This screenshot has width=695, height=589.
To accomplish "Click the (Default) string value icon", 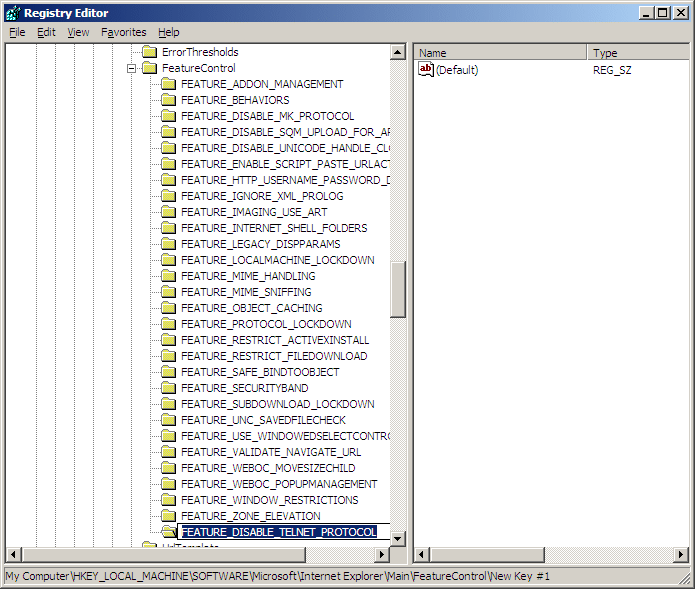I will point(426,70).
